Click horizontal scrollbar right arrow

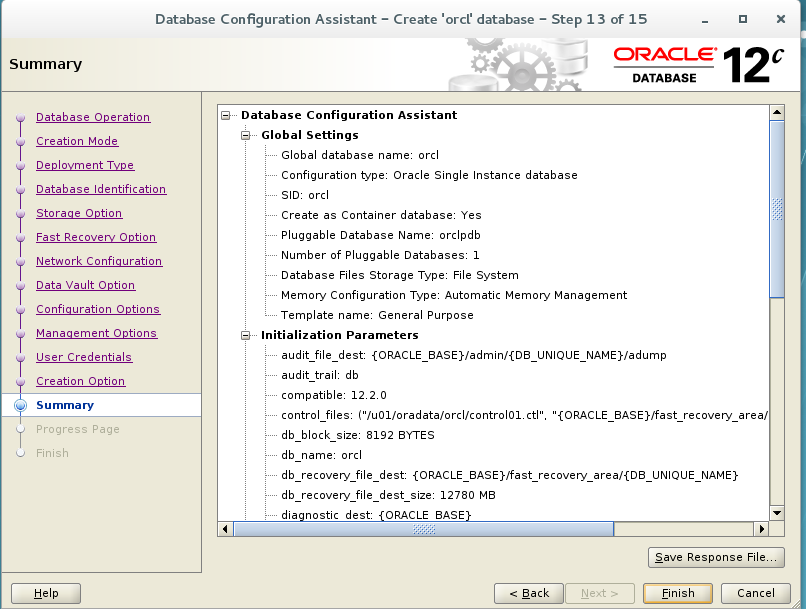[761, 528]
